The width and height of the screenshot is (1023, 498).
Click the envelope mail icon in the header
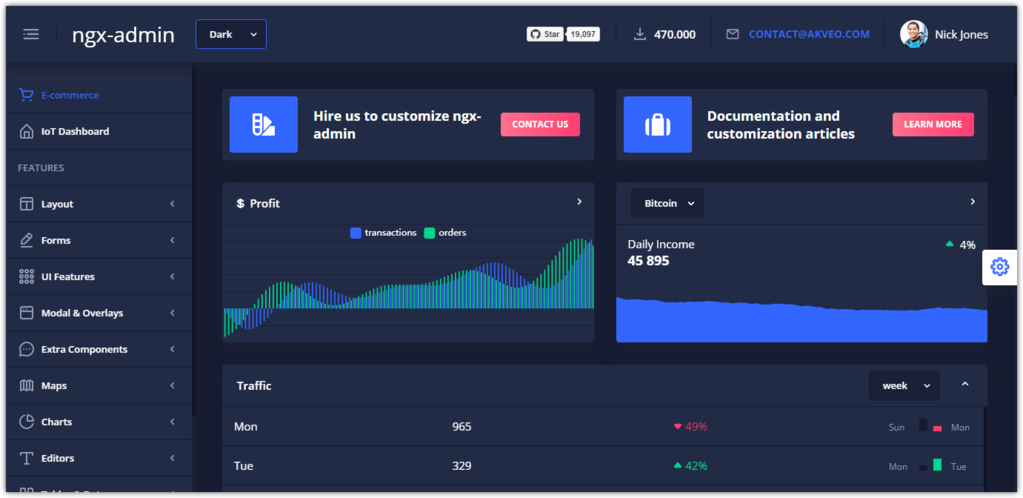(733, 35)
